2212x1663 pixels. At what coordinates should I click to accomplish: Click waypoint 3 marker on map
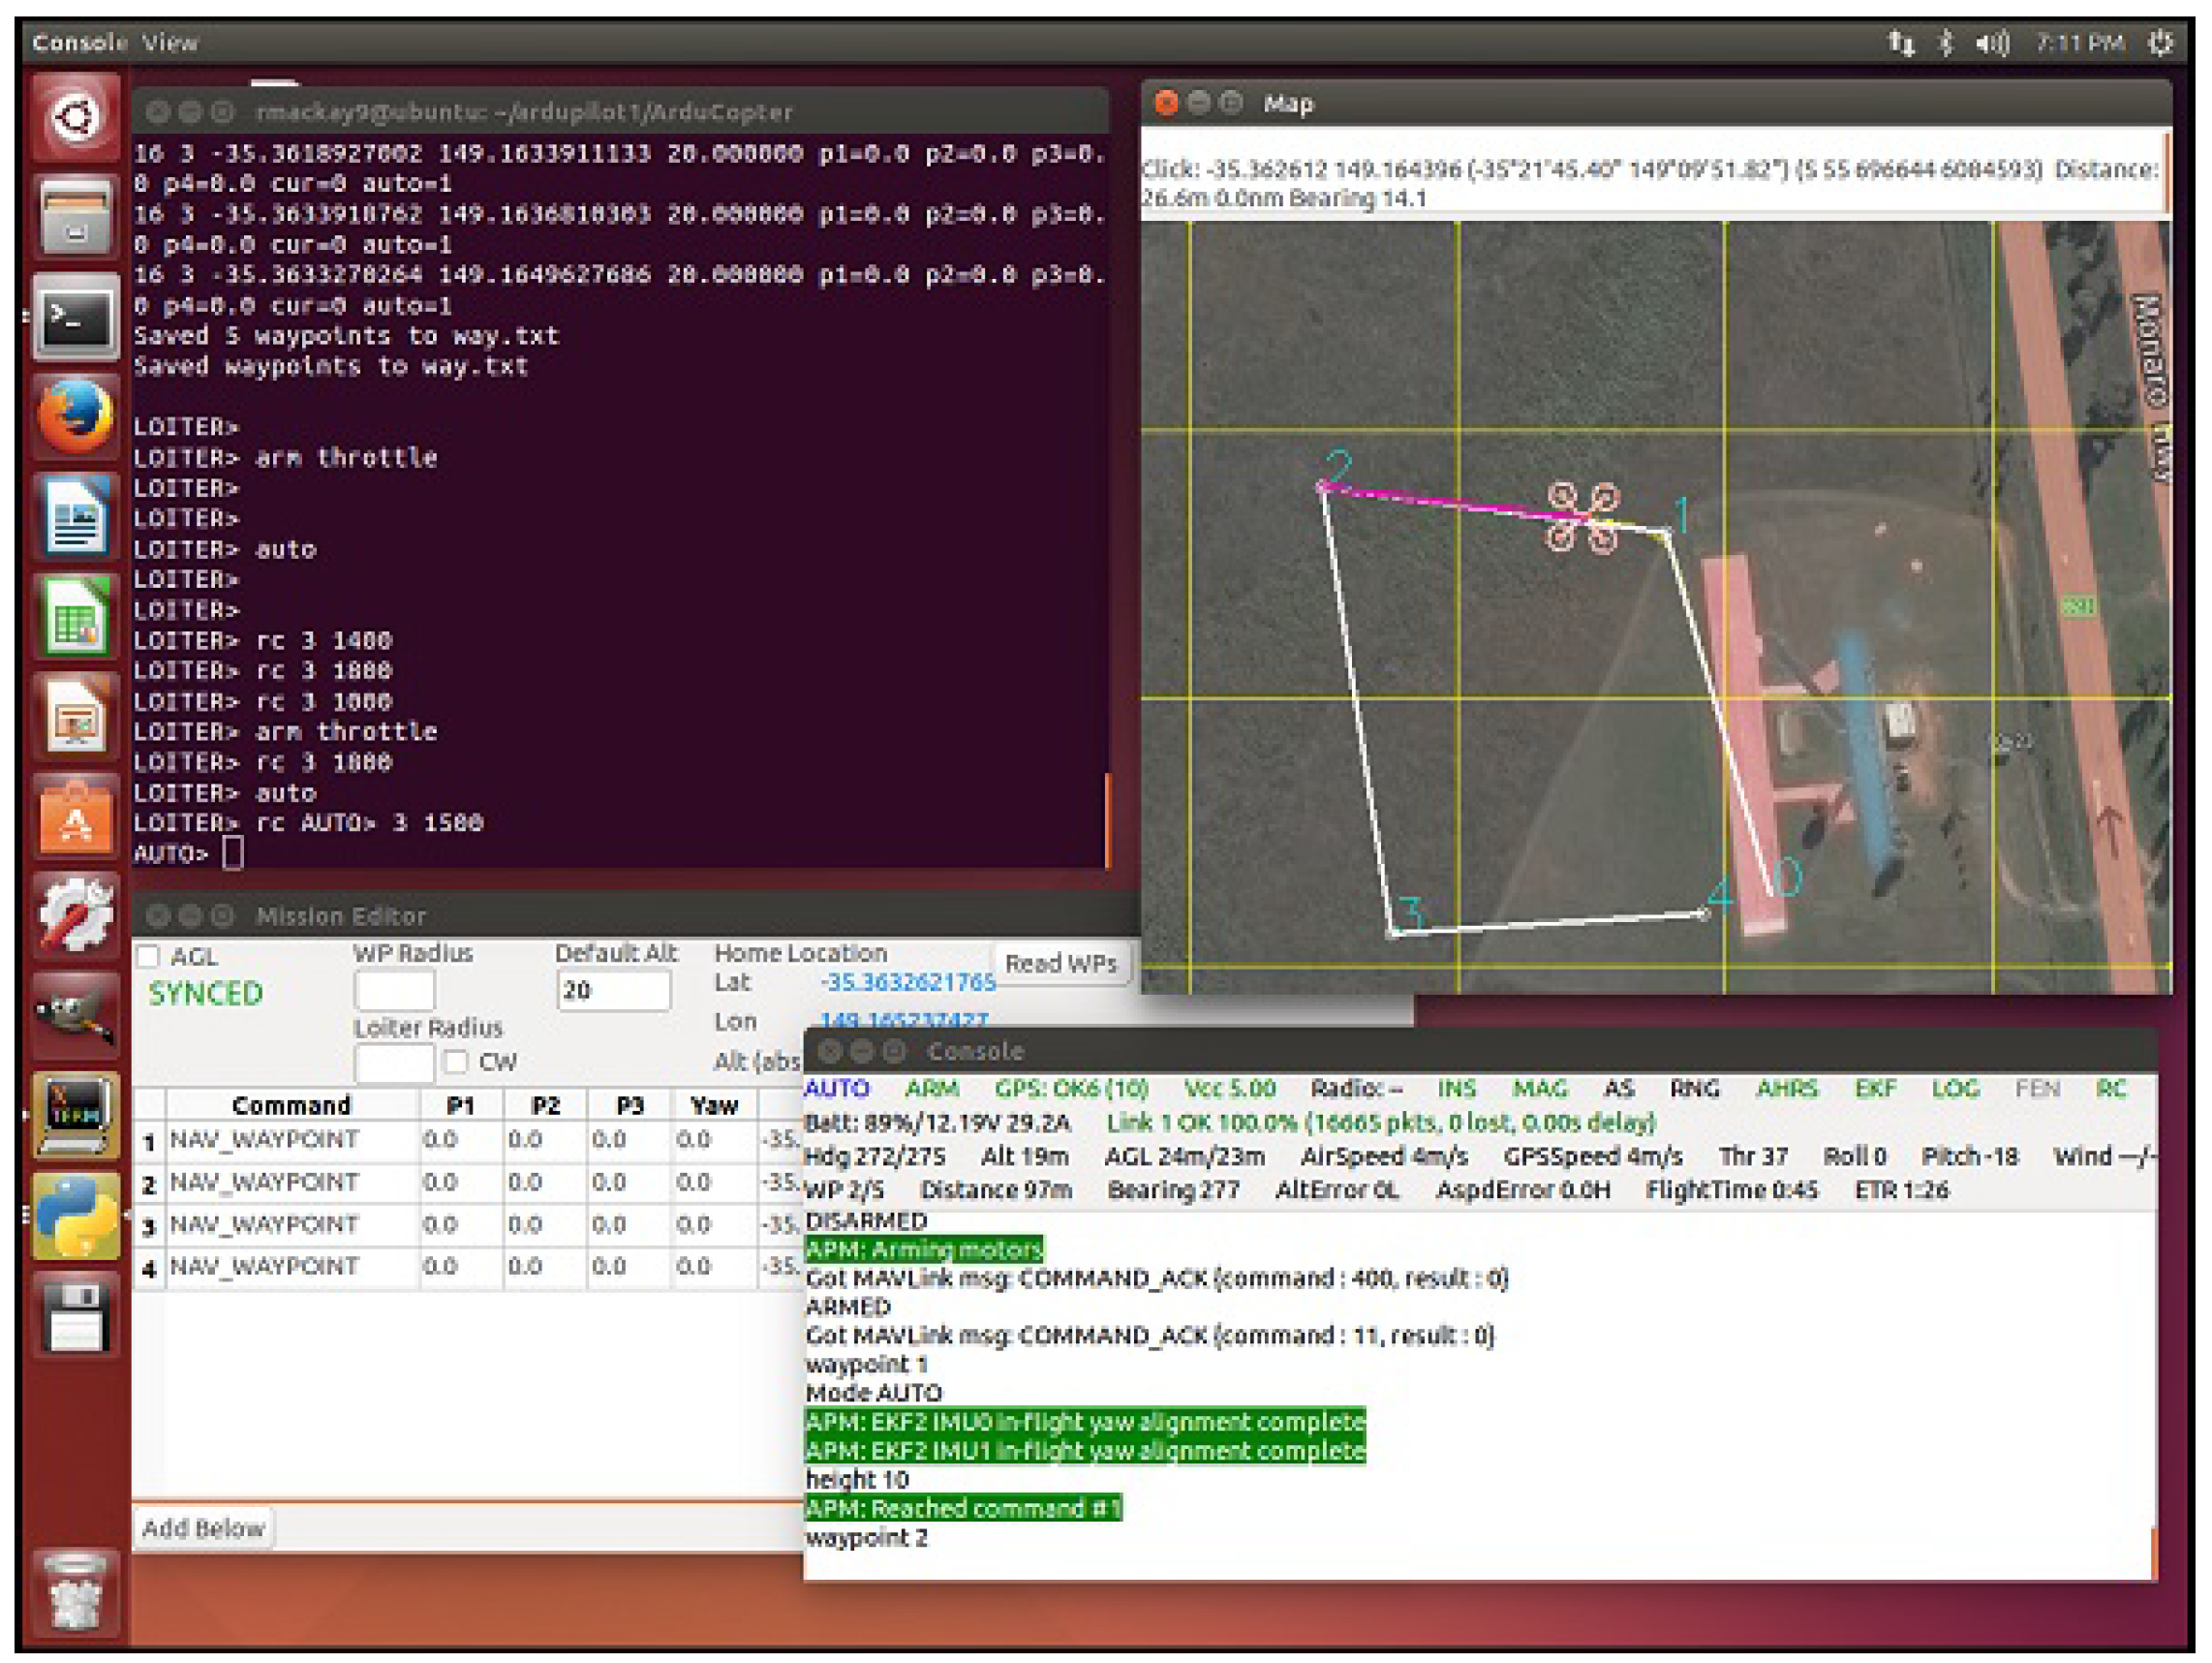1393,931
